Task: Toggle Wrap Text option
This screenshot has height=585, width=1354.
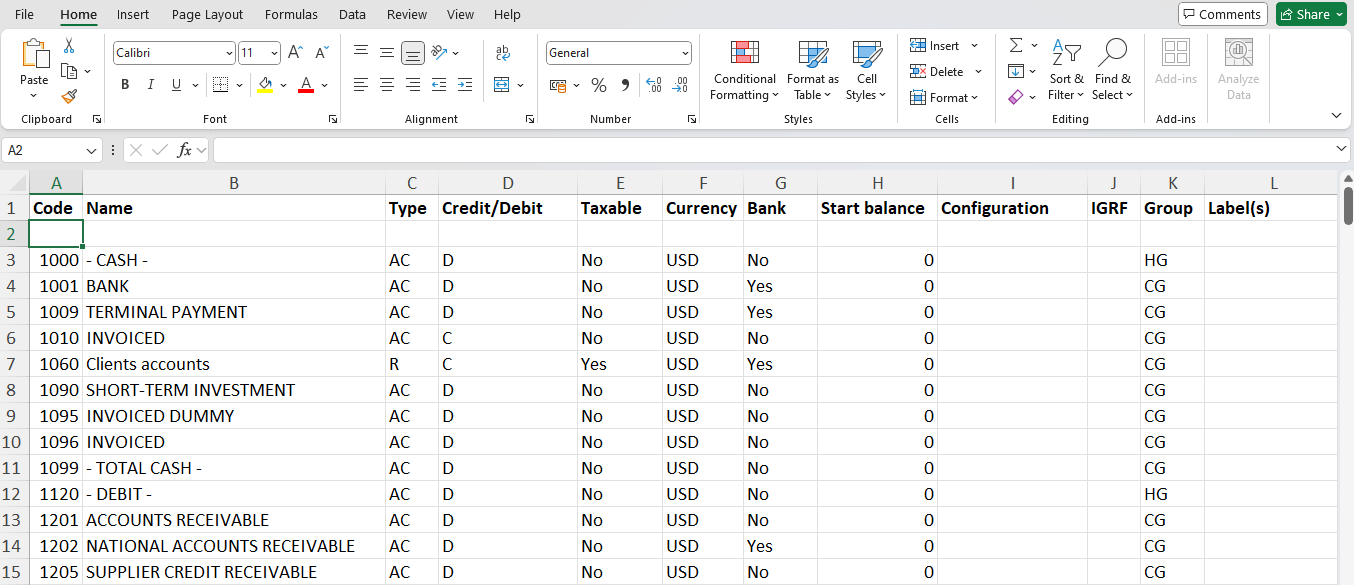Action: tap(503, 53)
